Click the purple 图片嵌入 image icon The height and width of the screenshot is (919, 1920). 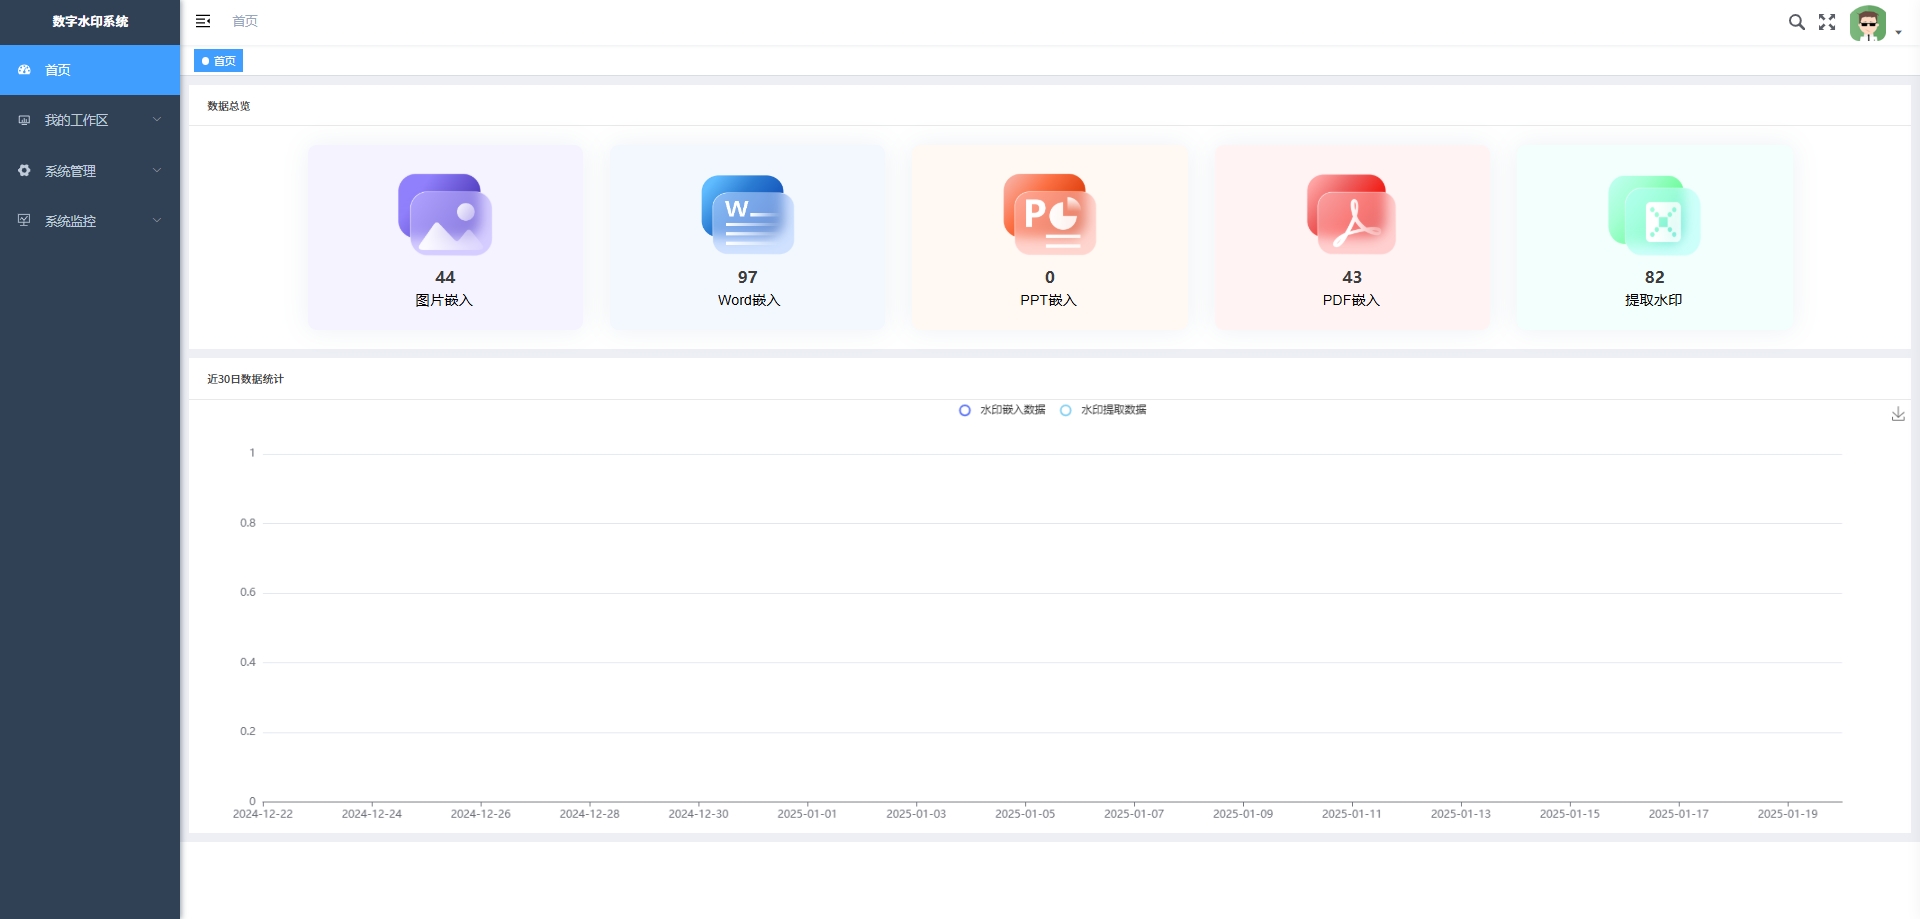[x=445, y=215]
